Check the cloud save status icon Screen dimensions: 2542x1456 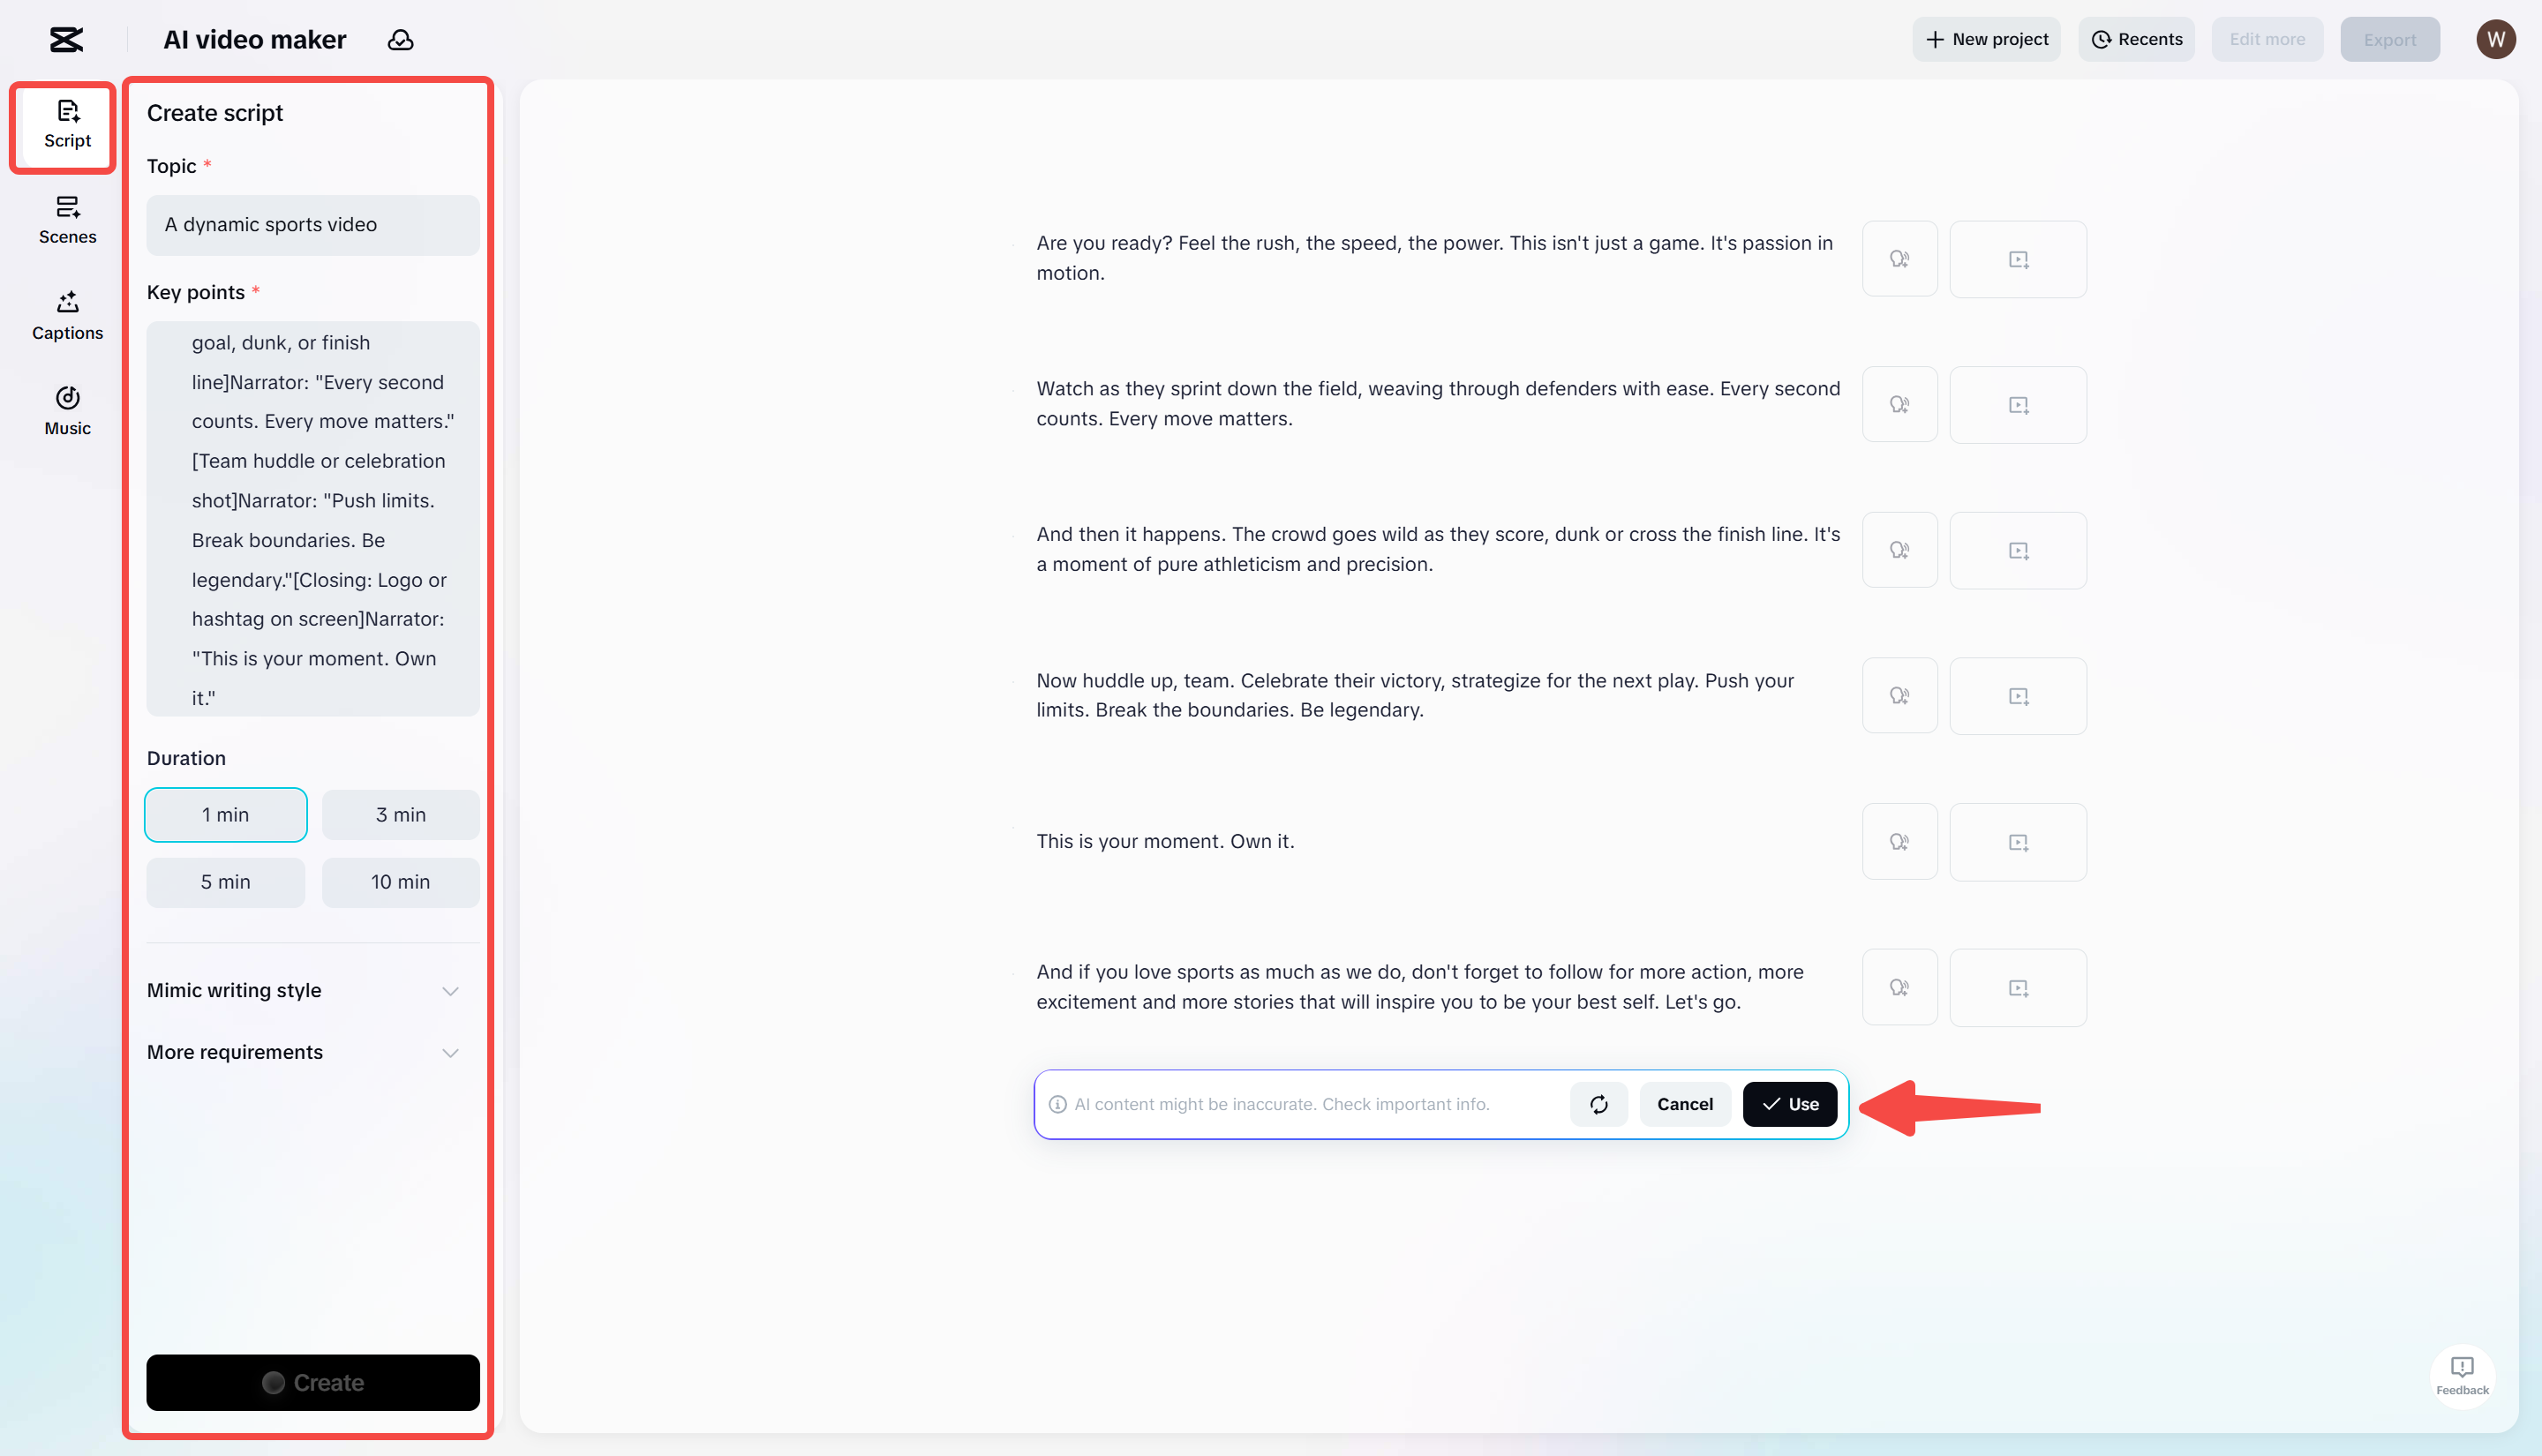click(400, 39)
